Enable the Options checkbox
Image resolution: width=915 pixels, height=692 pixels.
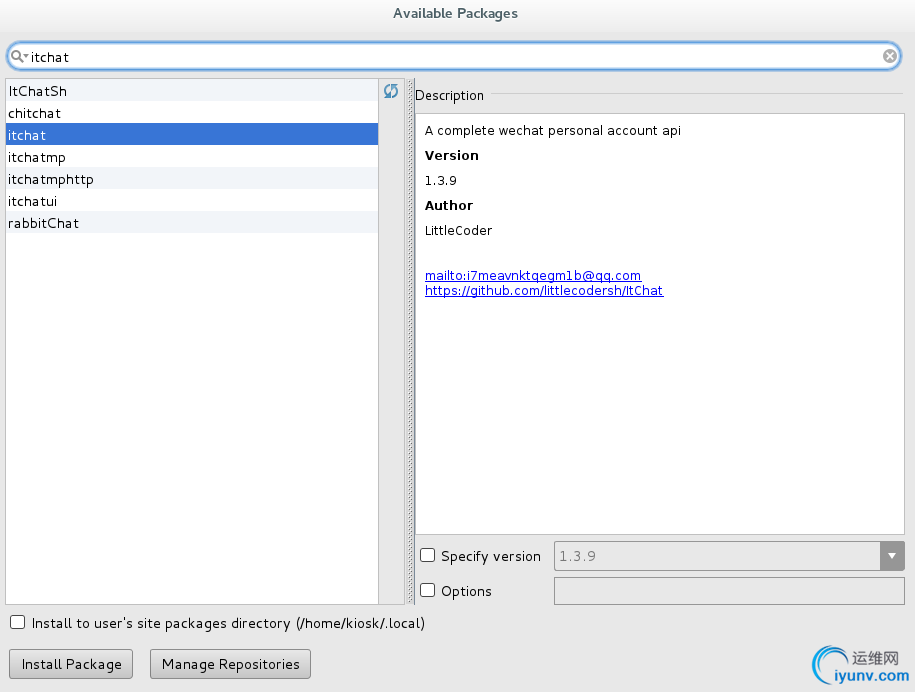coord(428,590)
